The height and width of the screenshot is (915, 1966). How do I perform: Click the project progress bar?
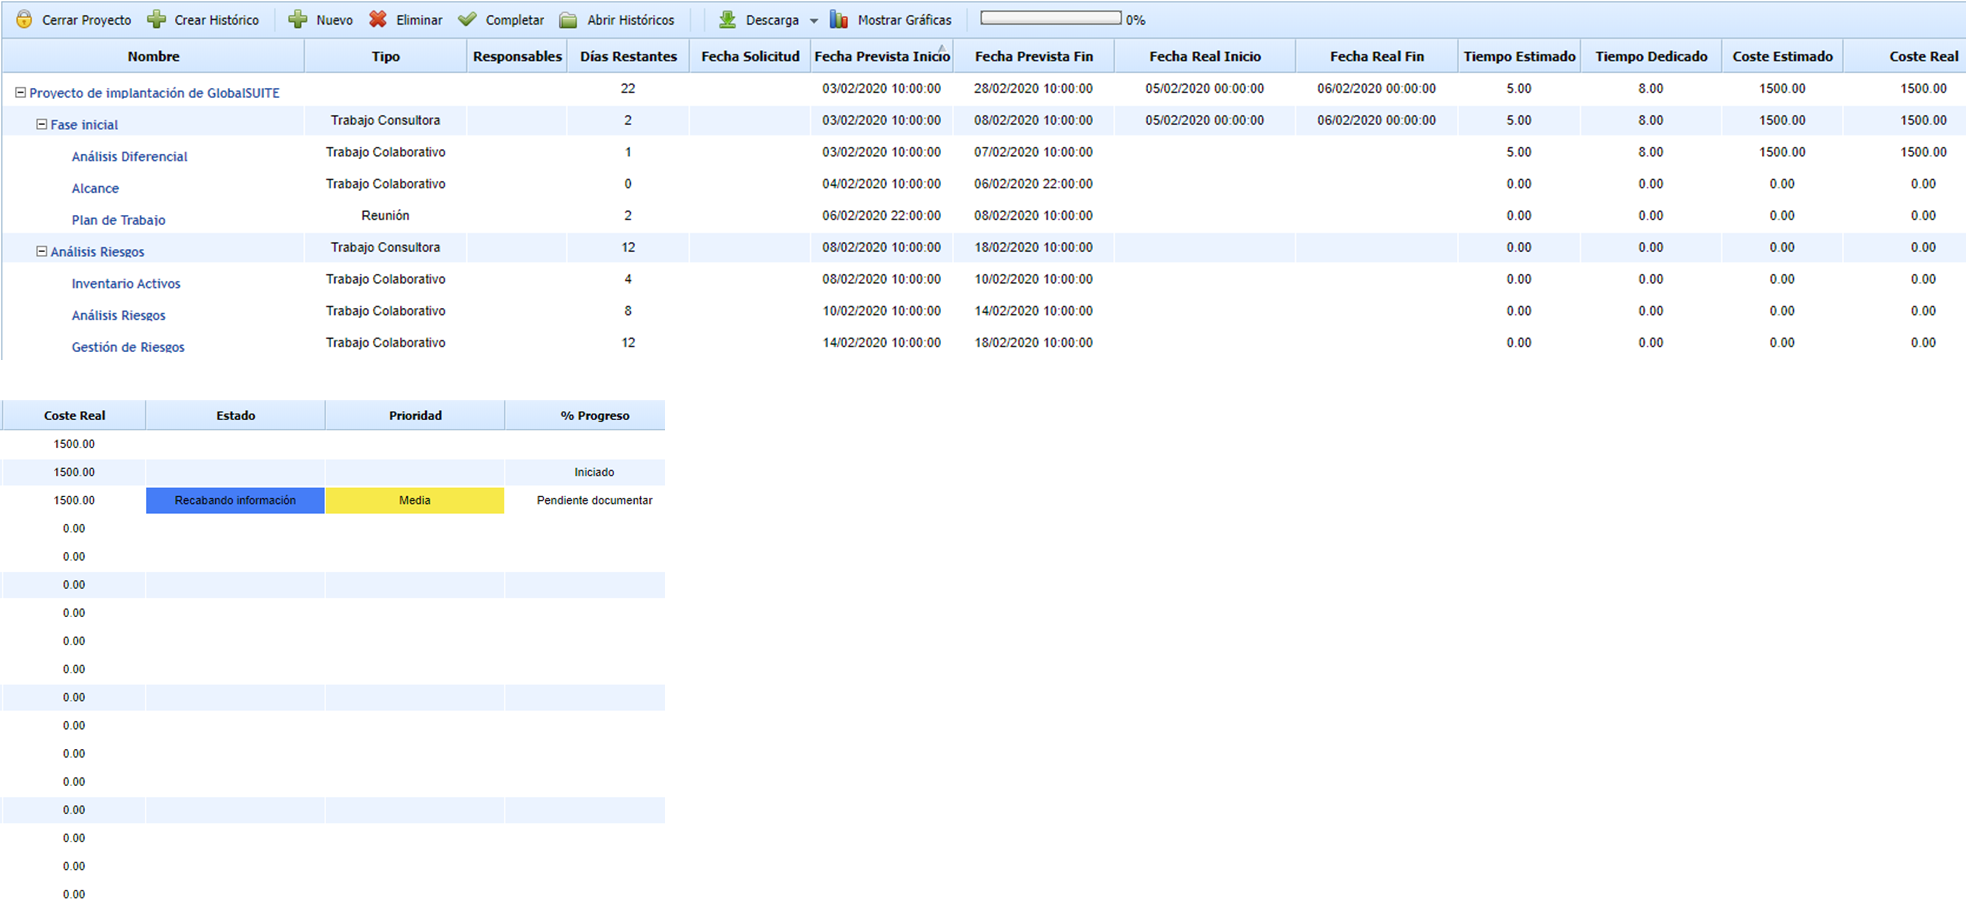(1050, 19)
